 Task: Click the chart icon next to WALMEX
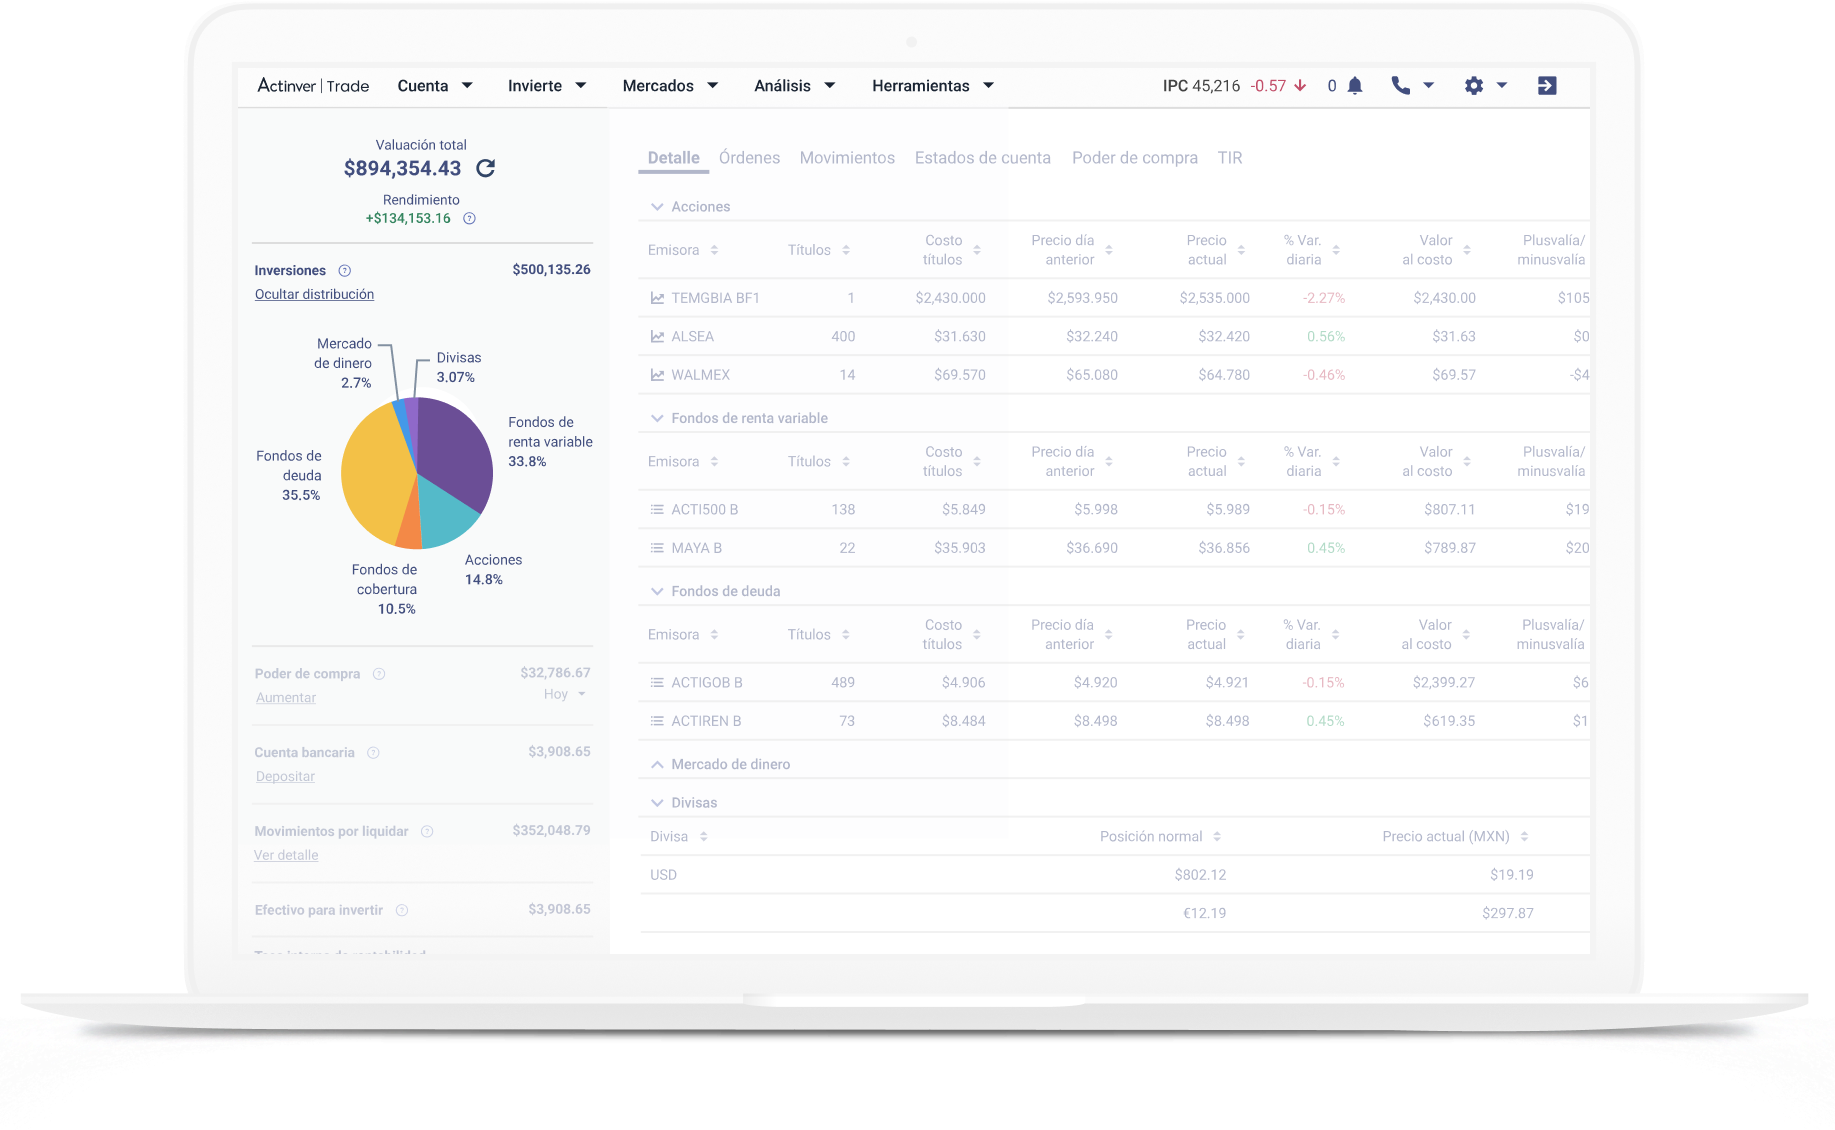point(657,374)
